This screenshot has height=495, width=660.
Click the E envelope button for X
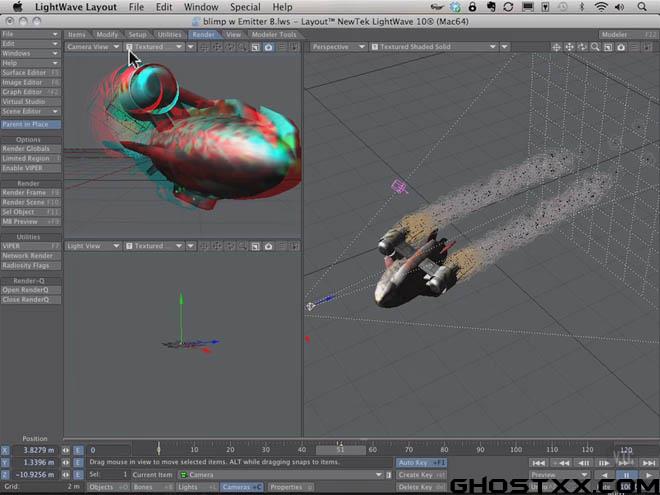pos(78,450)
